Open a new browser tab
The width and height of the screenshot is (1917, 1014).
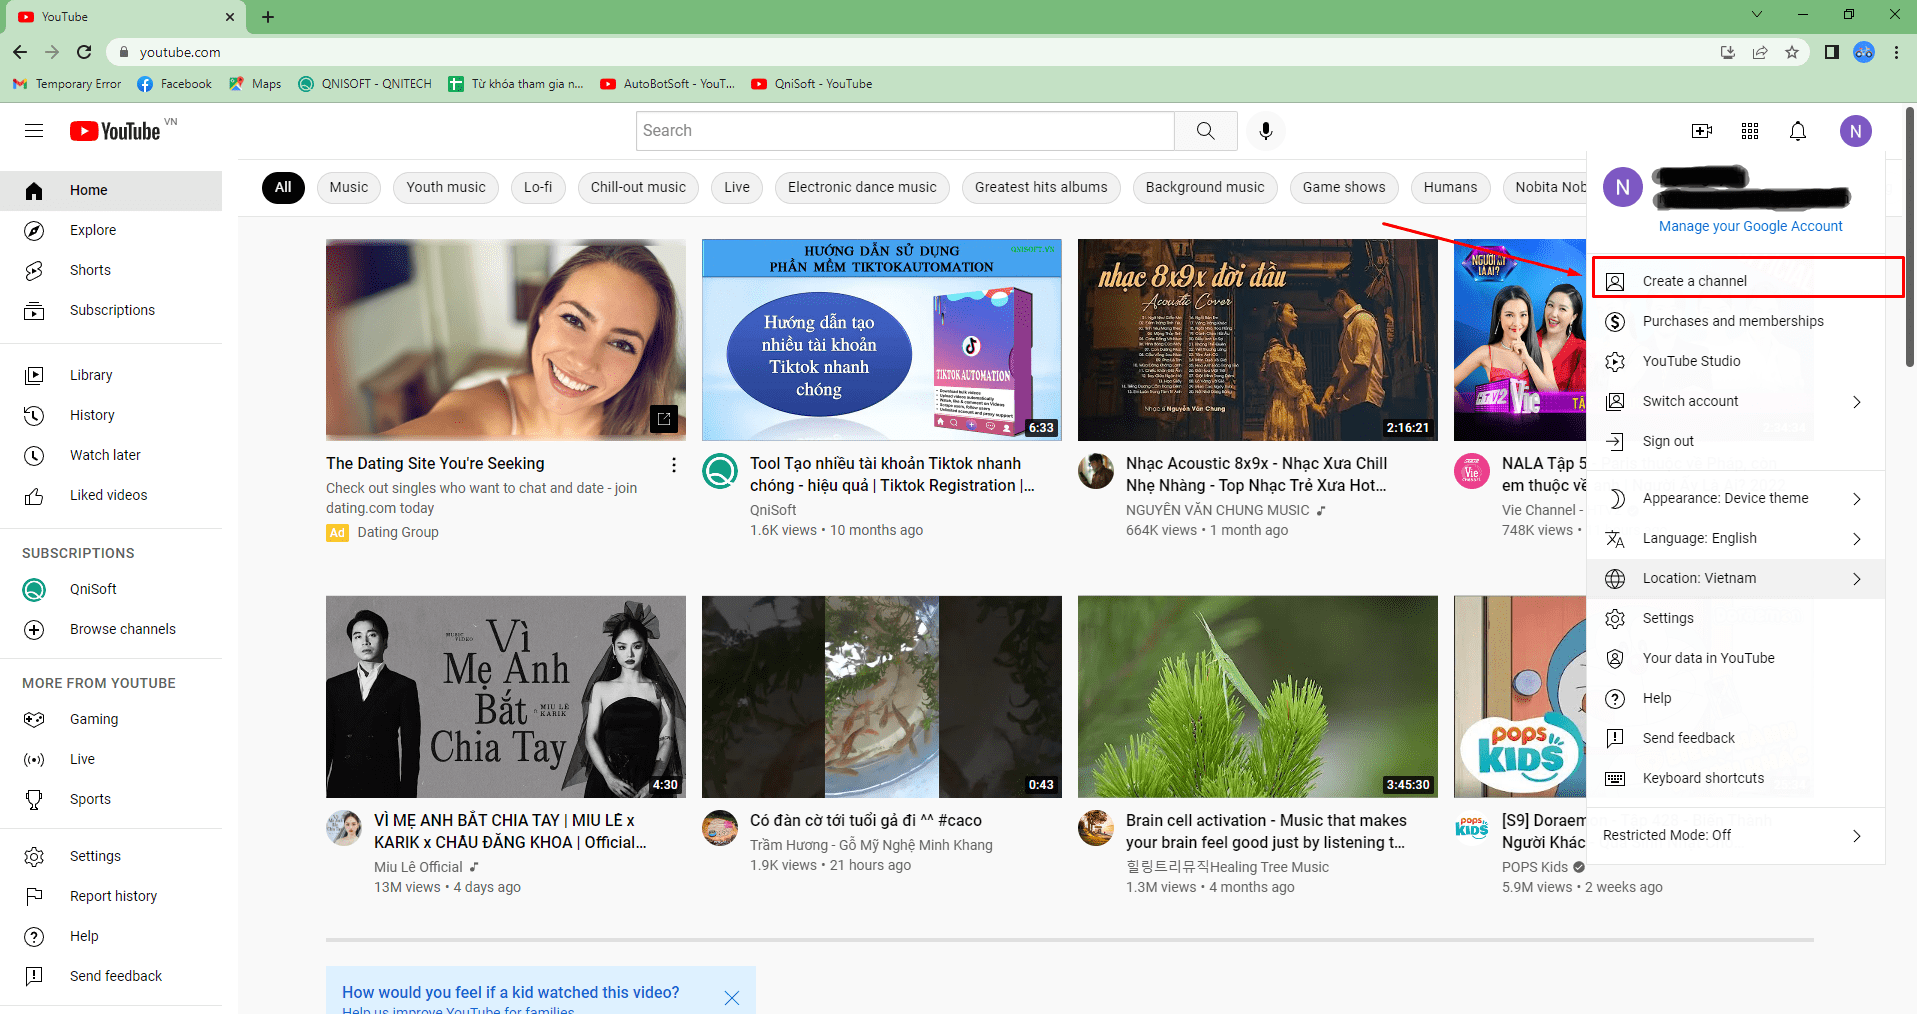[x=268, y=16]
